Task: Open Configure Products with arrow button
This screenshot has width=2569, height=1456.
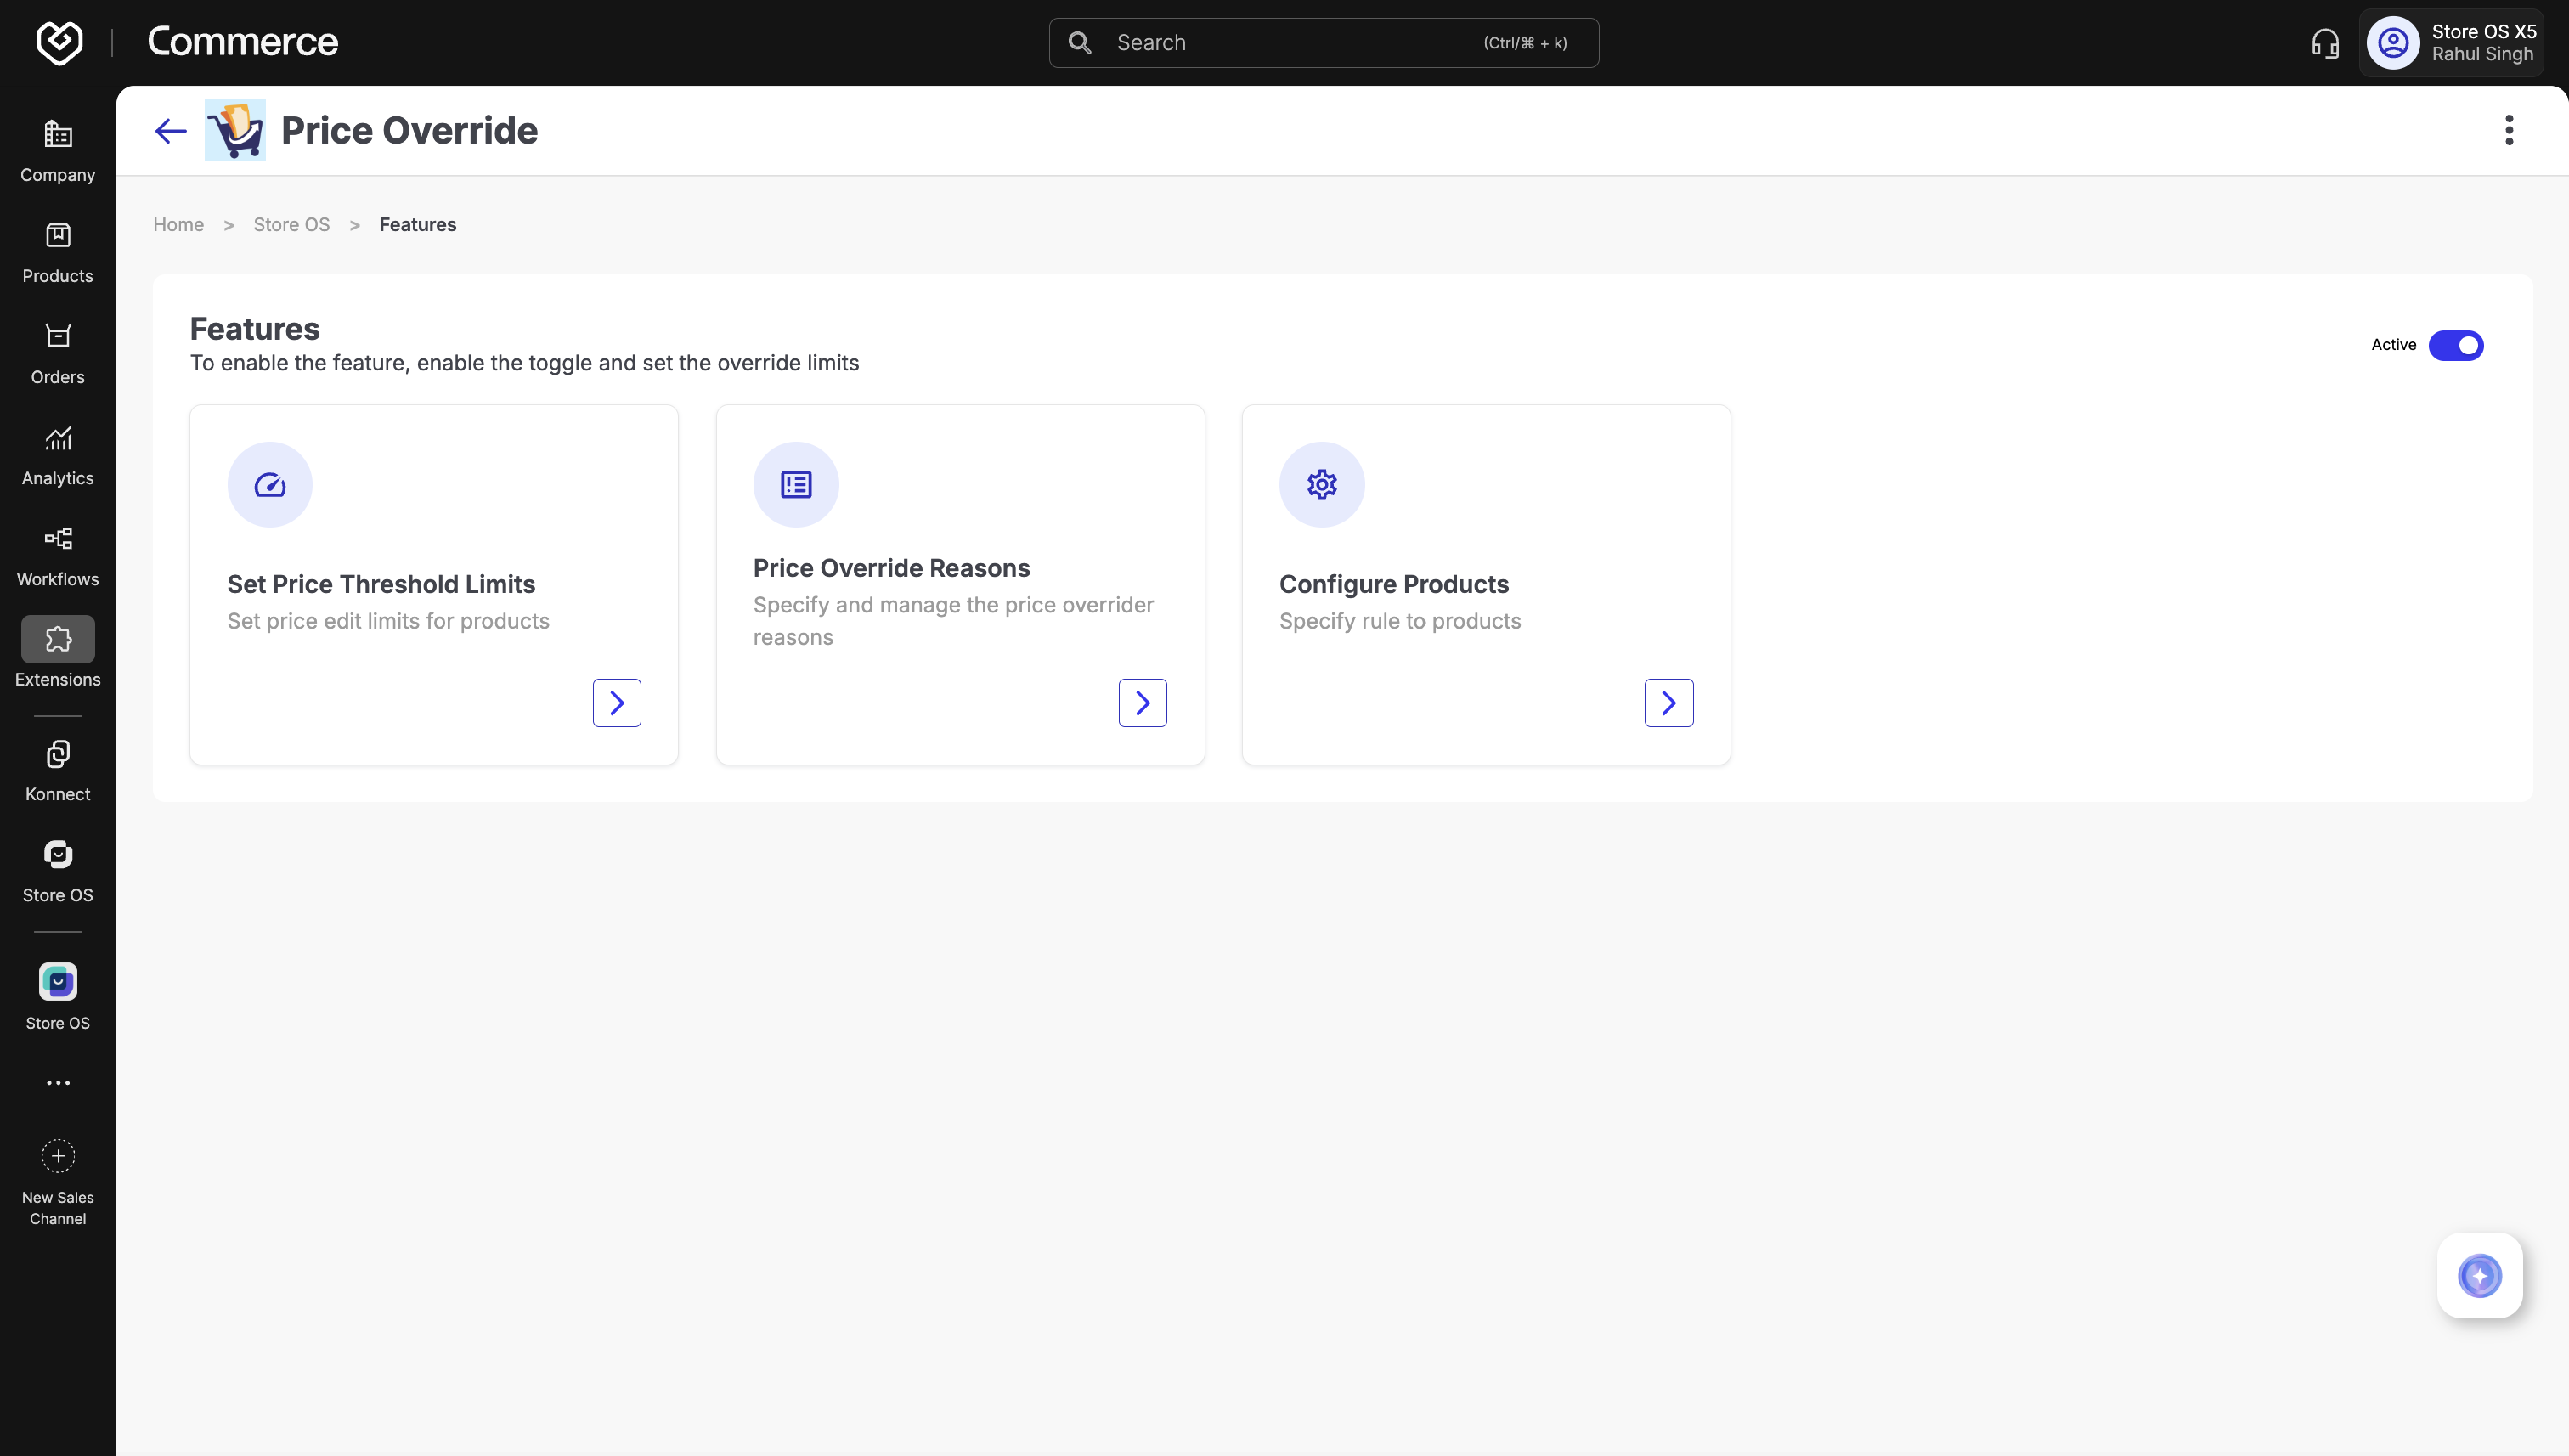Action: [x=1669, y=703]
